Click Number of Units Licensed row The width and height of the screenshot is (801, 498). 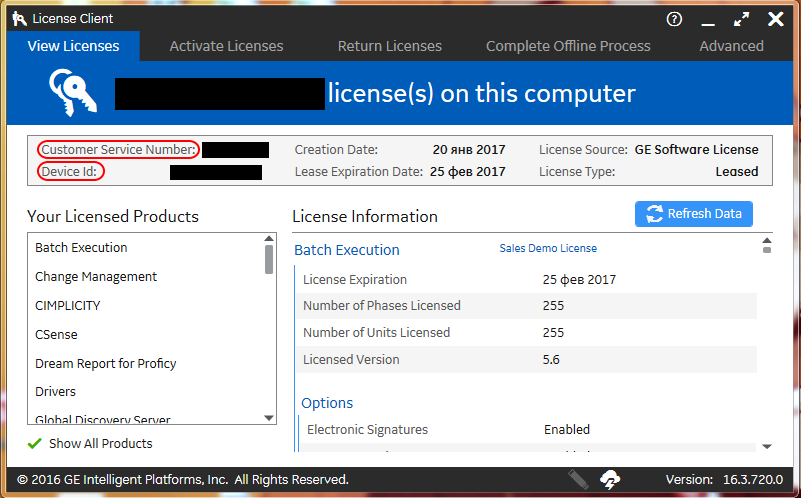[527, 333]
